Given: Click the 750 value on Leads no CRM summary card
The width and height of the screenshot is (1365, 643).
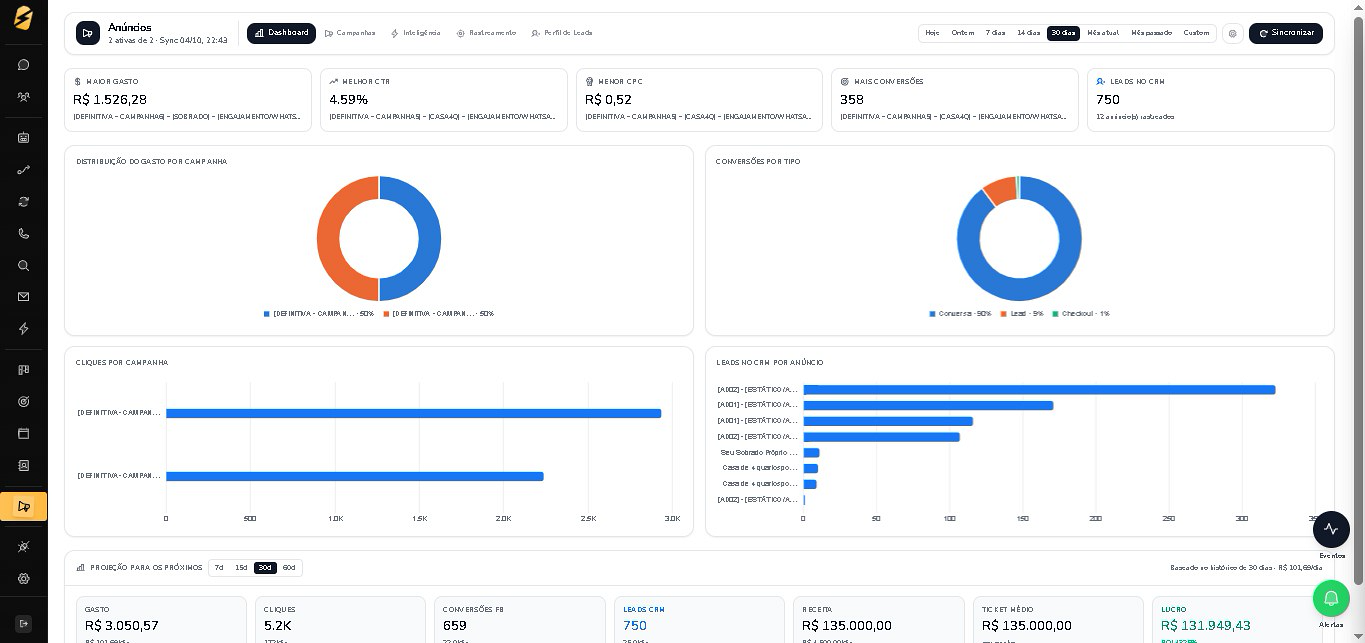Looking at the screenshot, I should point(1108,100).
